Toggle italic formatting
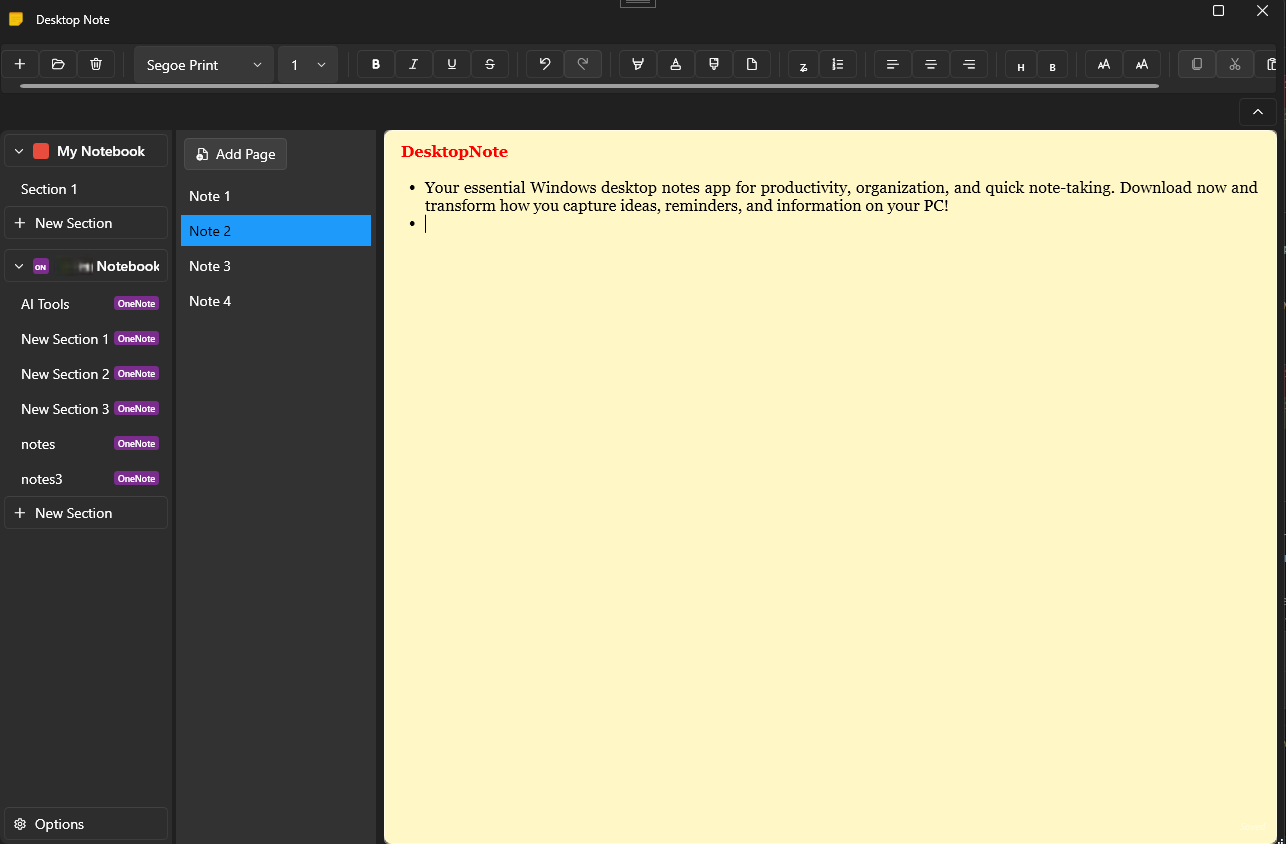Screen dimensions: 1286x844 [x=414, y=64]
